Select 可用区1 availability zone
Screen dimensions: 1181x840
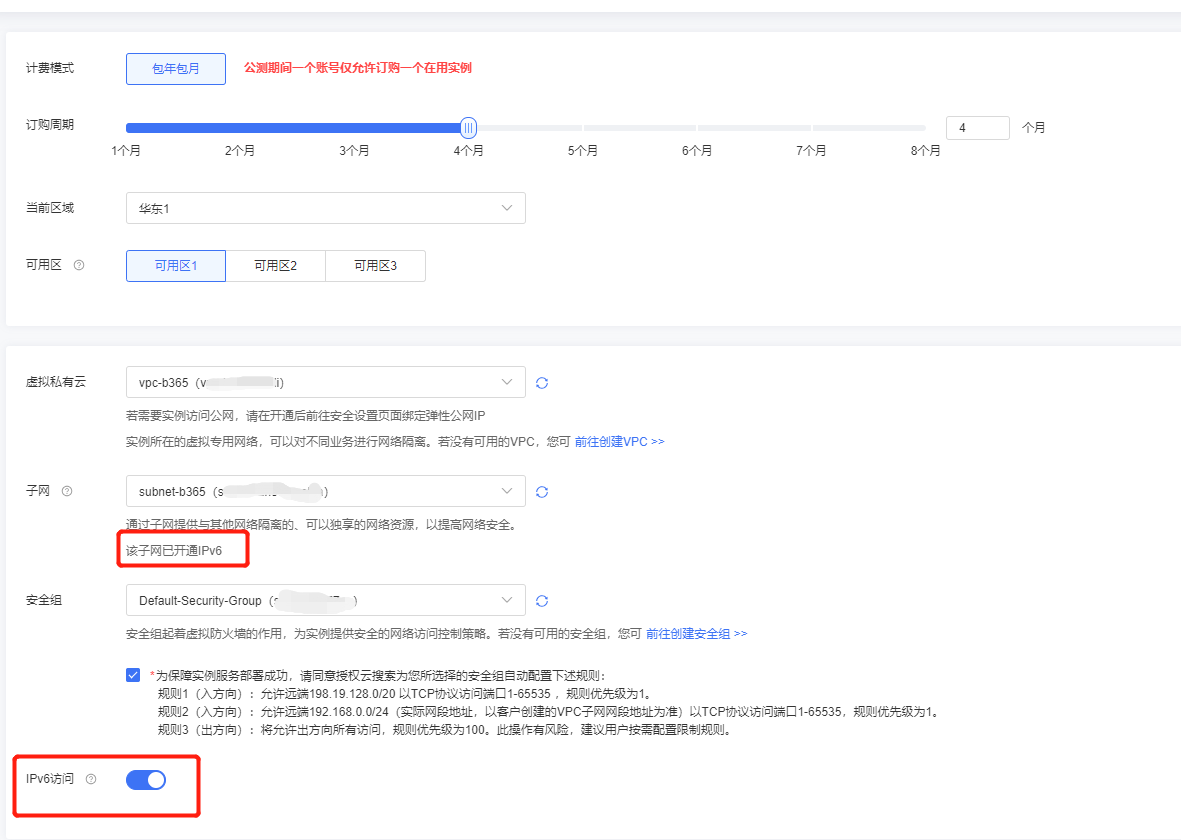176,266
